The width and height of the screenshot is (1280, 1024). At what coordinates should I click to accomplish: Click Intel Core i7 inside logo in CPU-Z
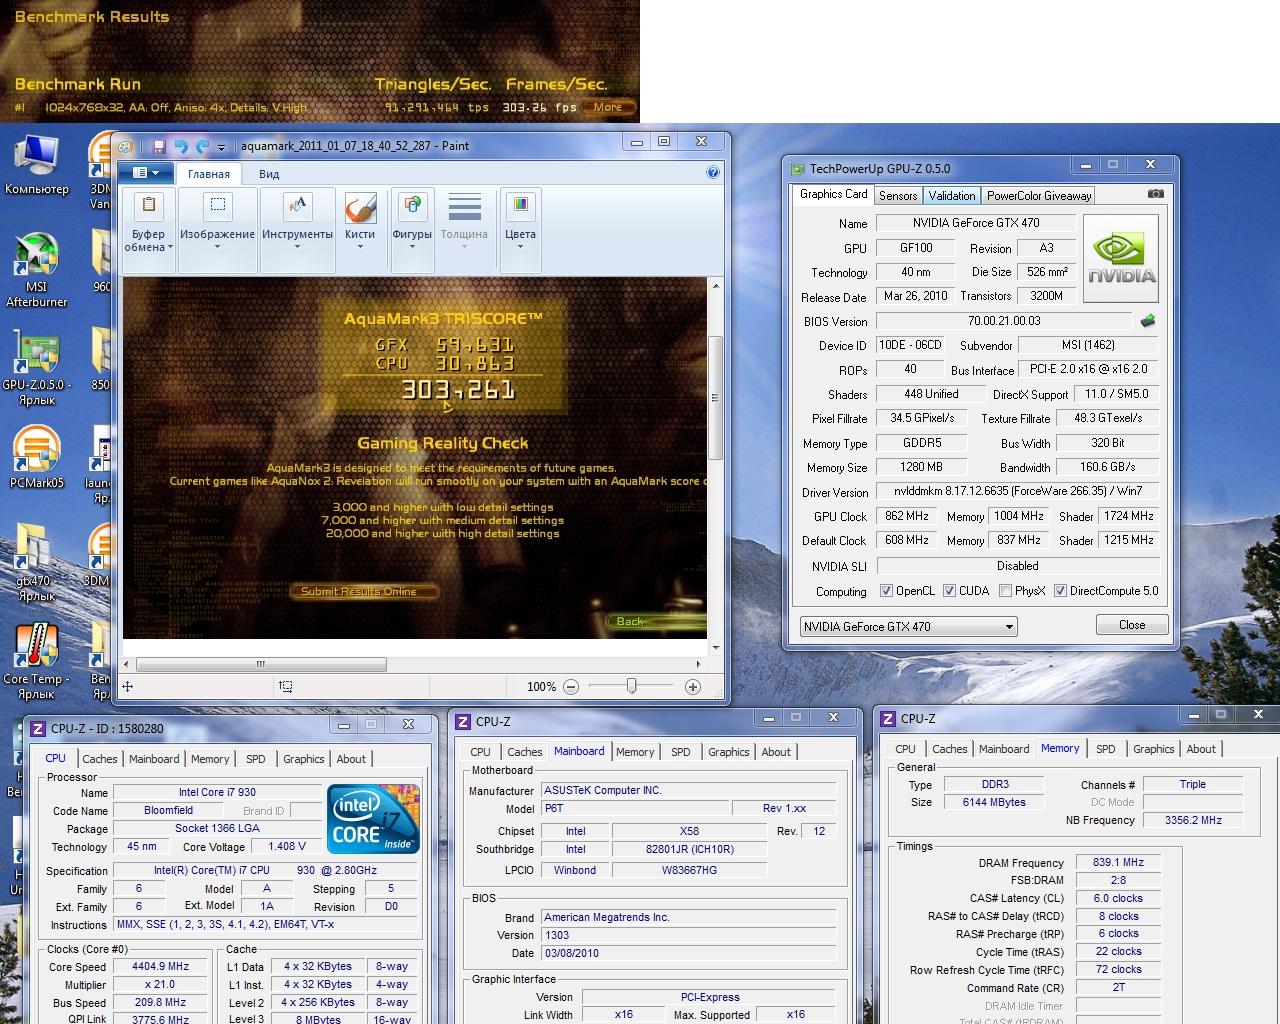coord(374,819)
